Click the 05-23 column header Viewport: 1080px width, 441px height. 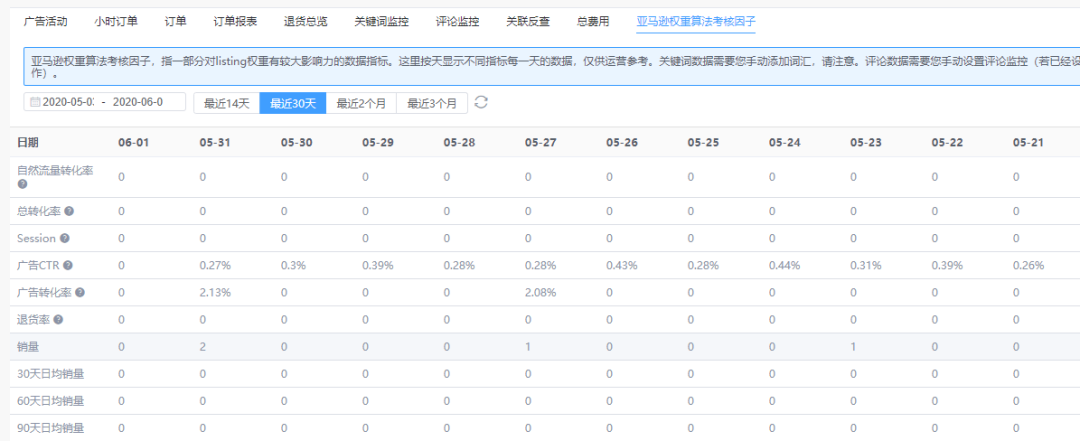point(866,143)
